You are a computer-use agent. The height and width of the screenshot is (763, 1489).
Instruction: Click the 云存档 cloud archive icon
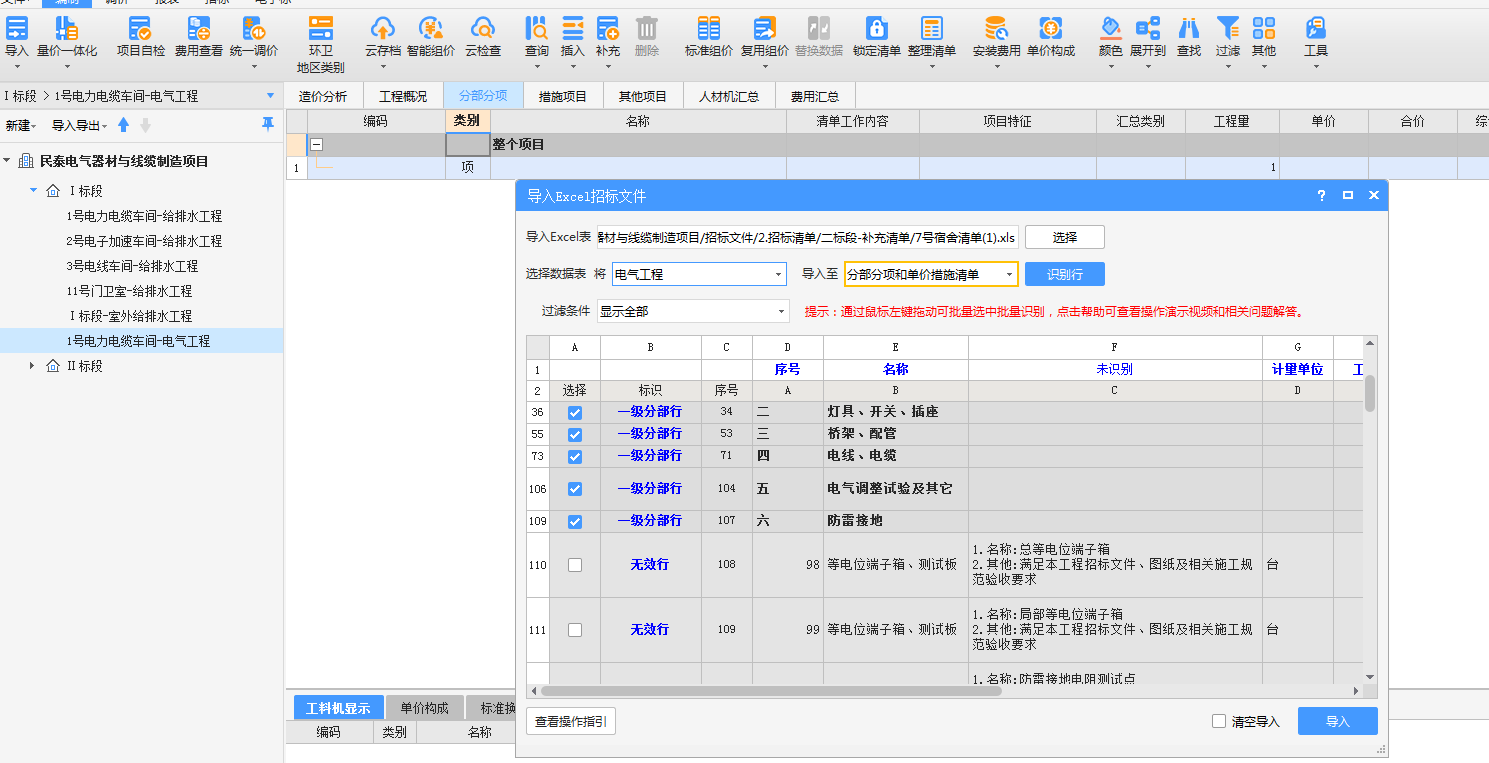(383, 28)
